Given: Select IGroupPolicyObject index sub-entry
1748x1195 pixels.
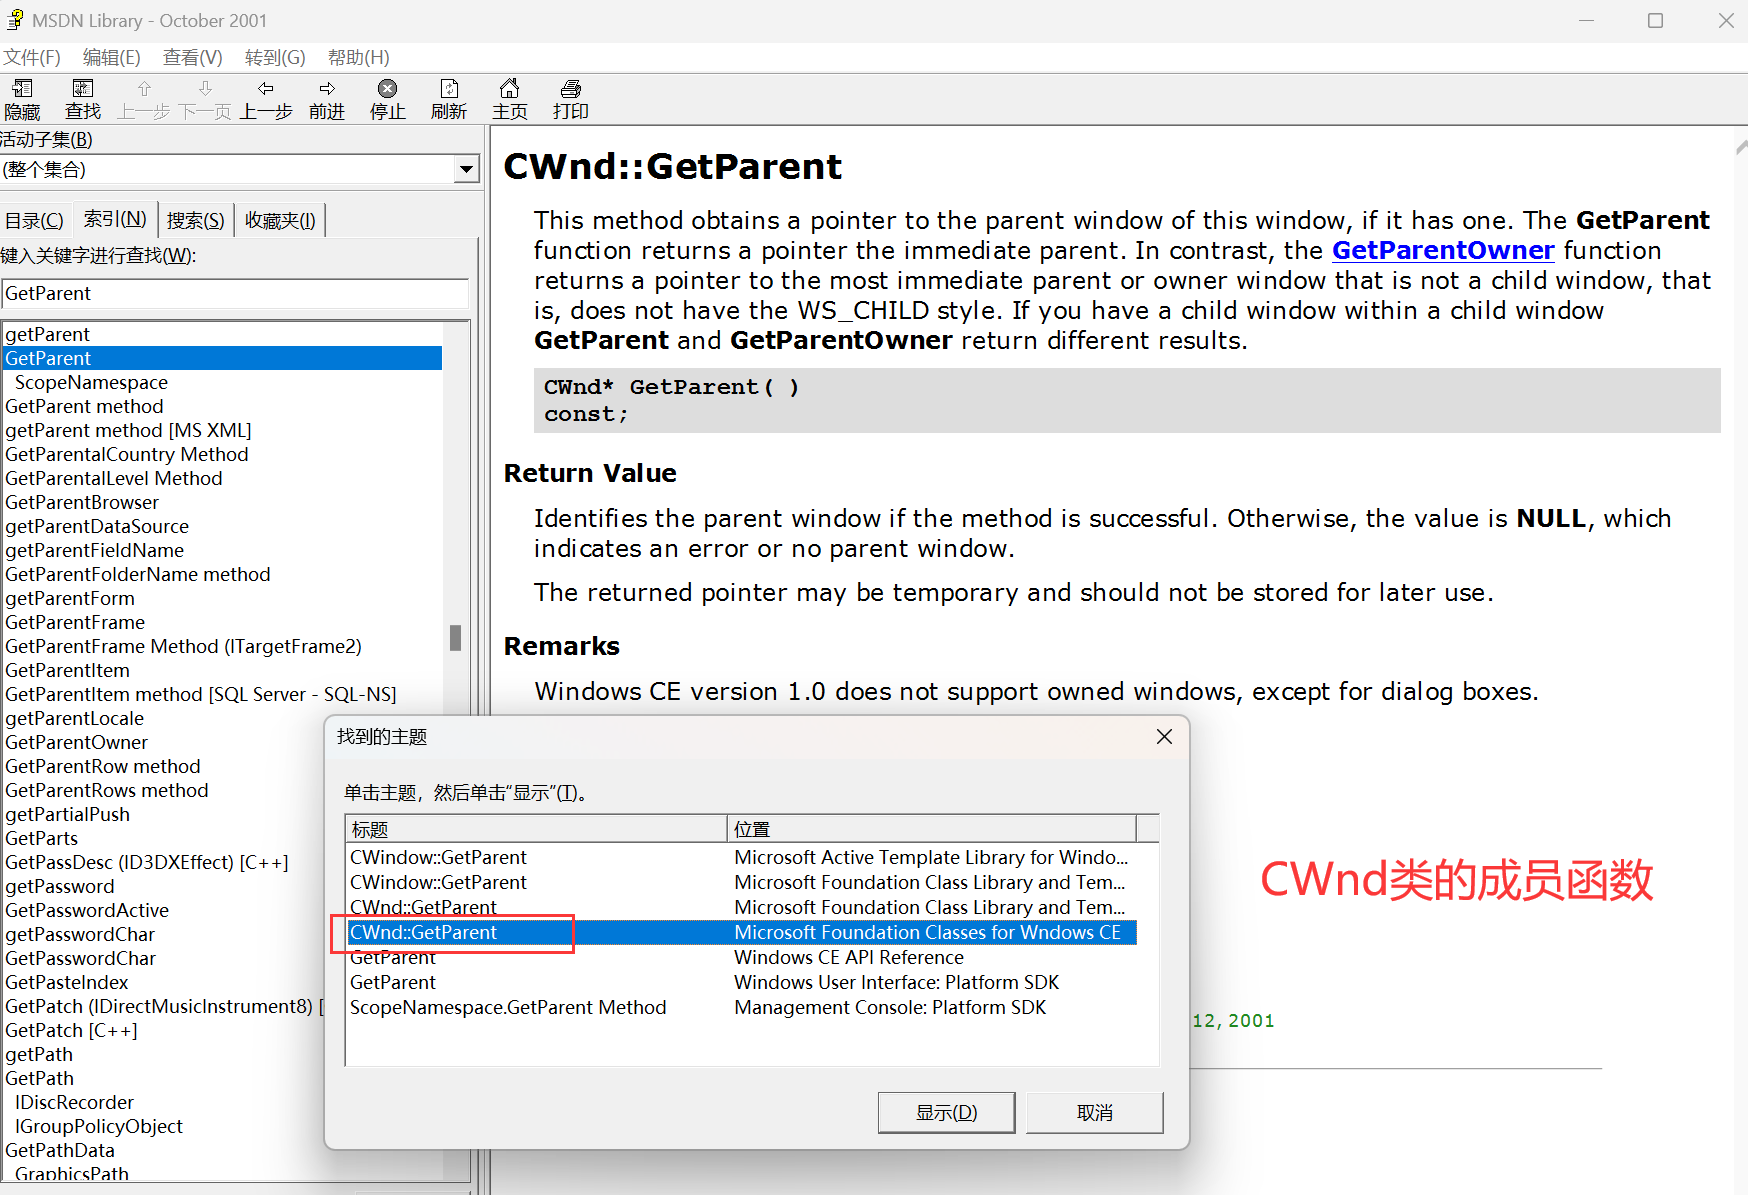Looking at the screenshot, I should [99, 1126].
